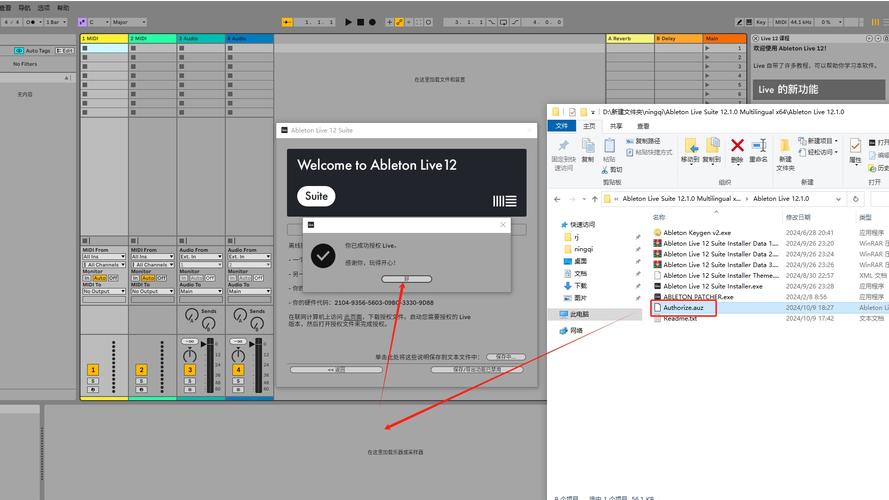Toggle the Draw Mode pencil button
Viewport: 889px width, 500px height.
[x=739, y=22]
